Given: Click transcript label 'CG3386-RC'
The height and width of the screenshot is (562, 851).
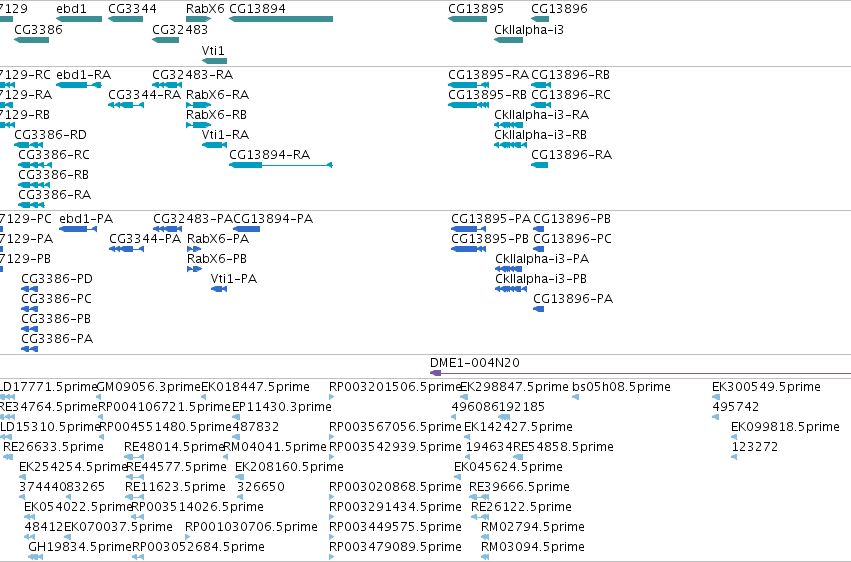Looking at the screenshot, I should coord(54,155).
